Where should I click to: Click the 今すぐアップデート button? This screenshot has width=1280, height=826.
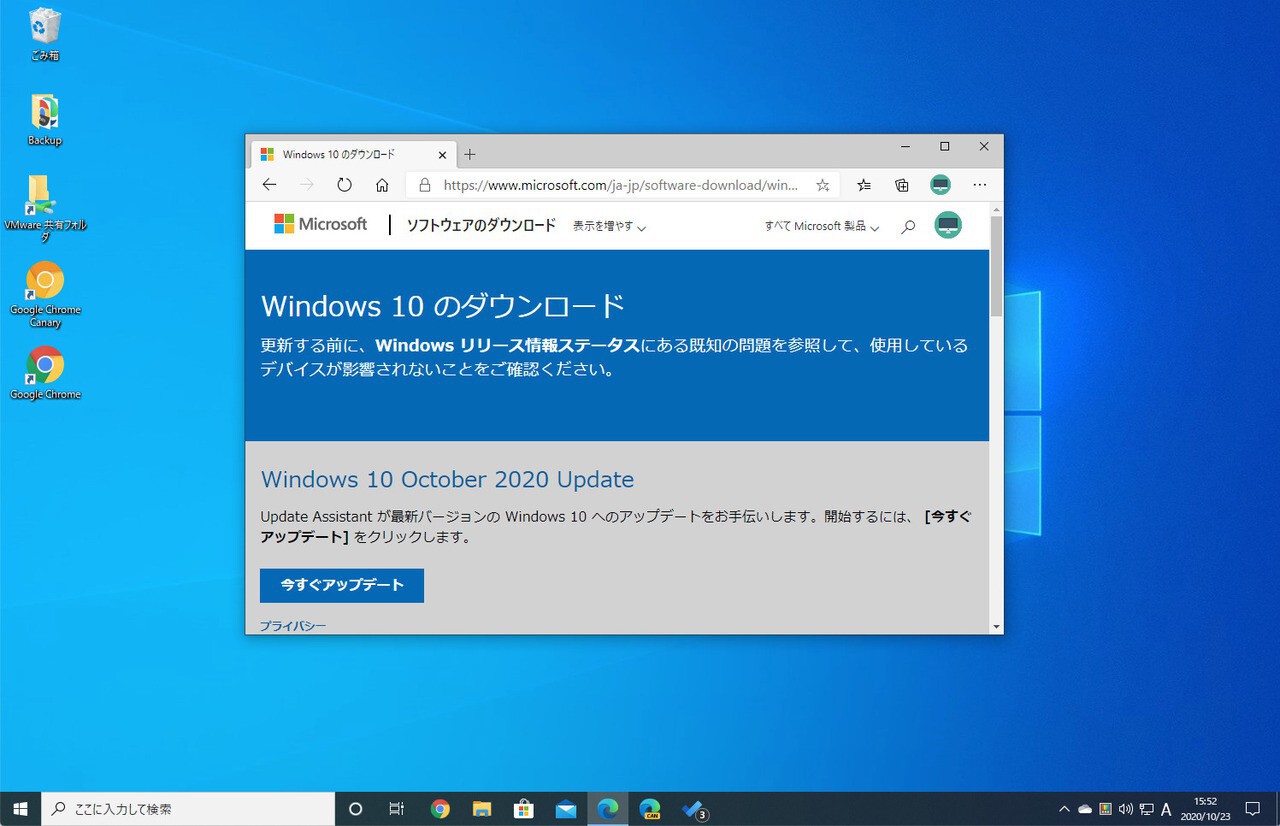pyautogui.click(x=342, y=585)
